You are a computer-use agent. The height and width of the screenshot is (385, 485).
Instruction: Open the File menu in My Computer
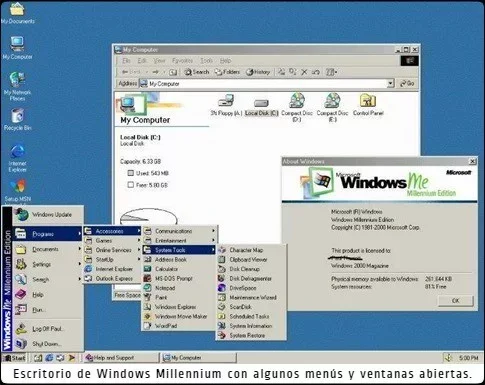click(126, 61)
